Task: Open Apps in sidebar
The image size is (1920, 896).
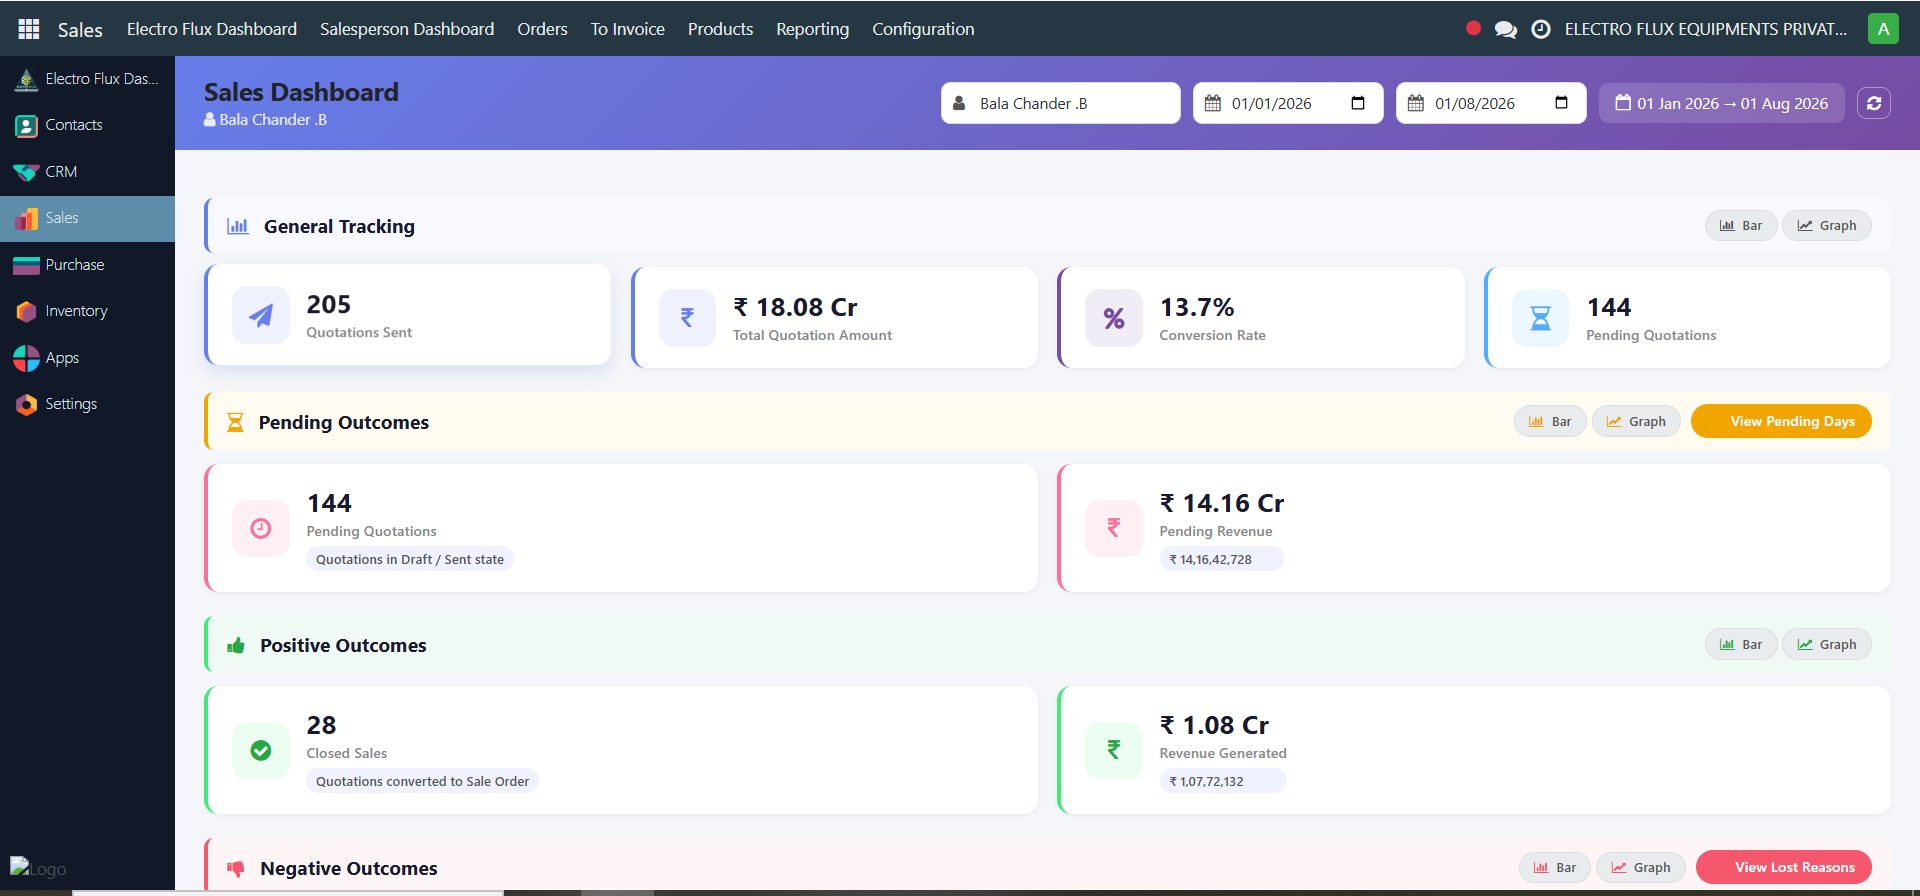Action: pos(87,358)
